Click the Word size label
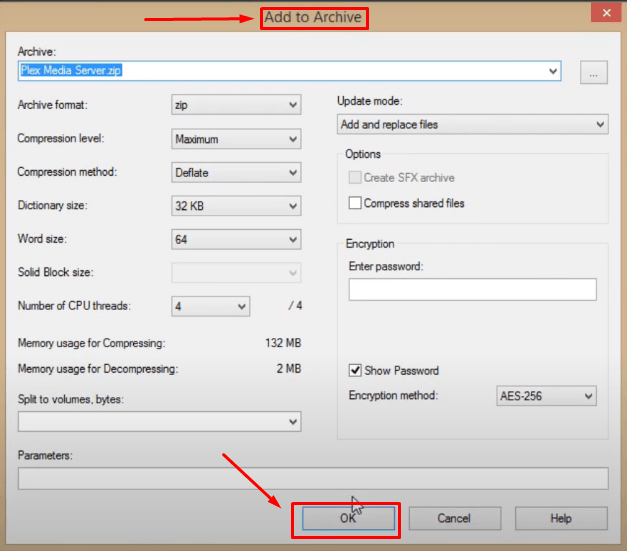This screenshot has height=551, width=627. click(42, 239)
